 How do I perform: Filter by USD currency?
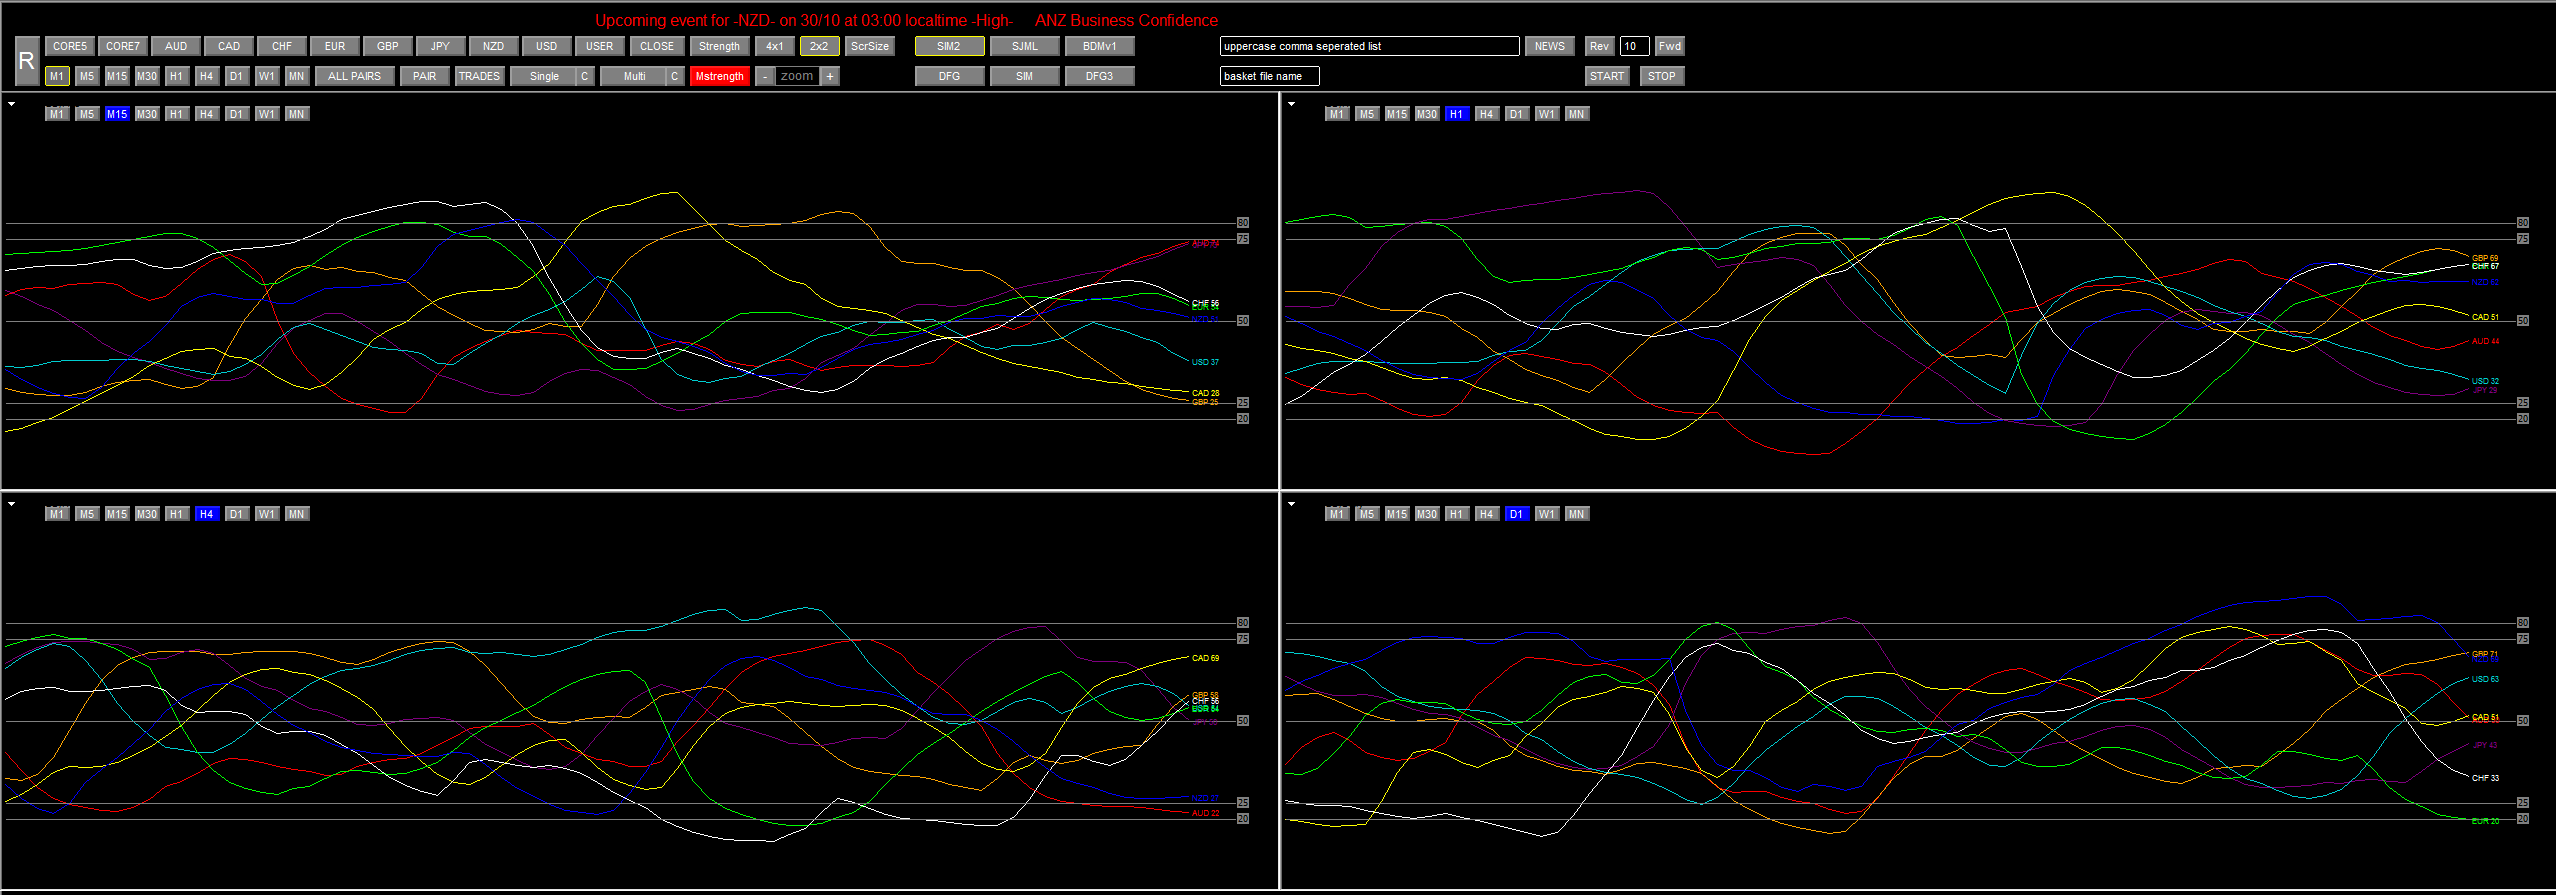pyautogui.click(x=547, y=46)
